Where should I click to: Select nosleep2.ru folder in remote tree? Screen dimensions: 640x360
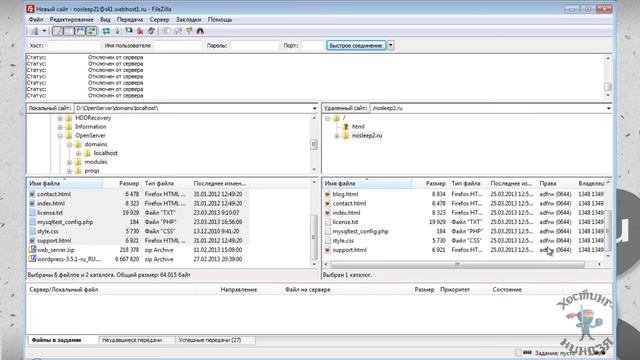click(x=367, y=136)
